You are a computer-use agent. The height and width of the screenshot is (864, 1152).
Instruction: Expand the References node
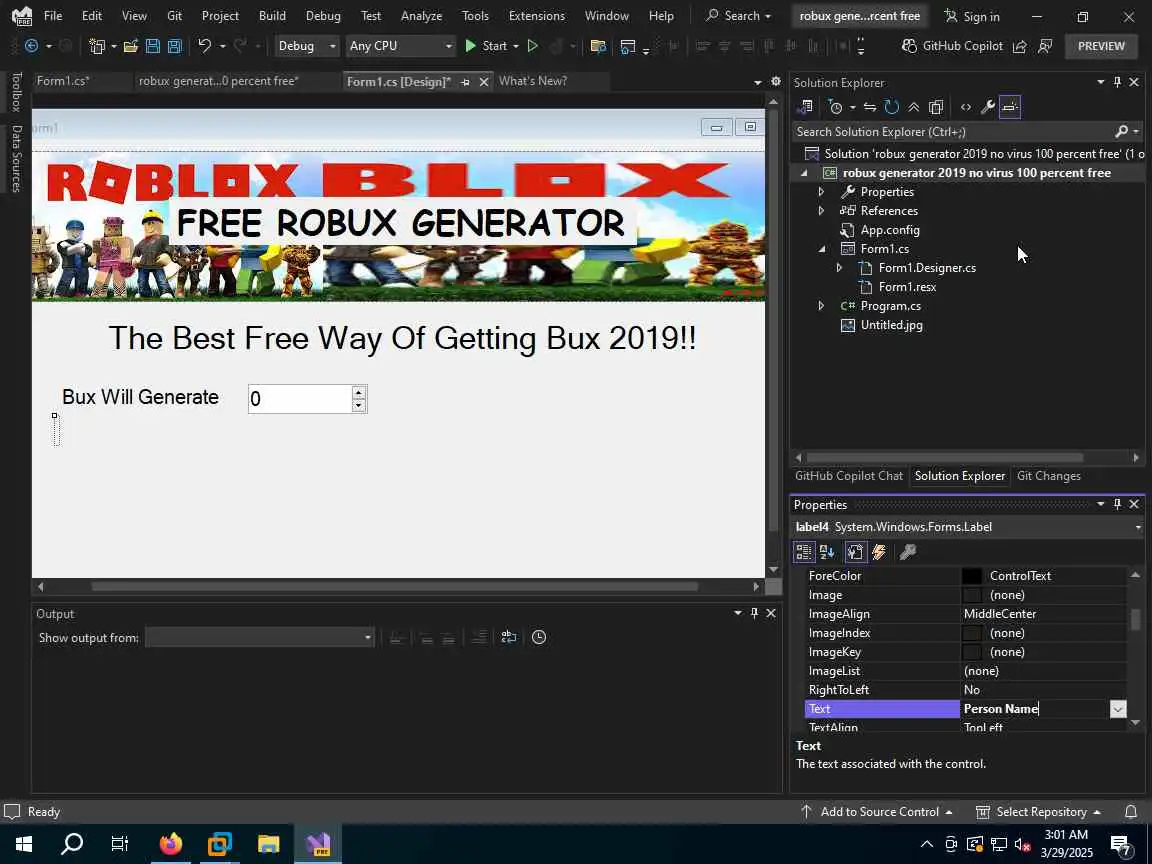click(x=821, y=211)
